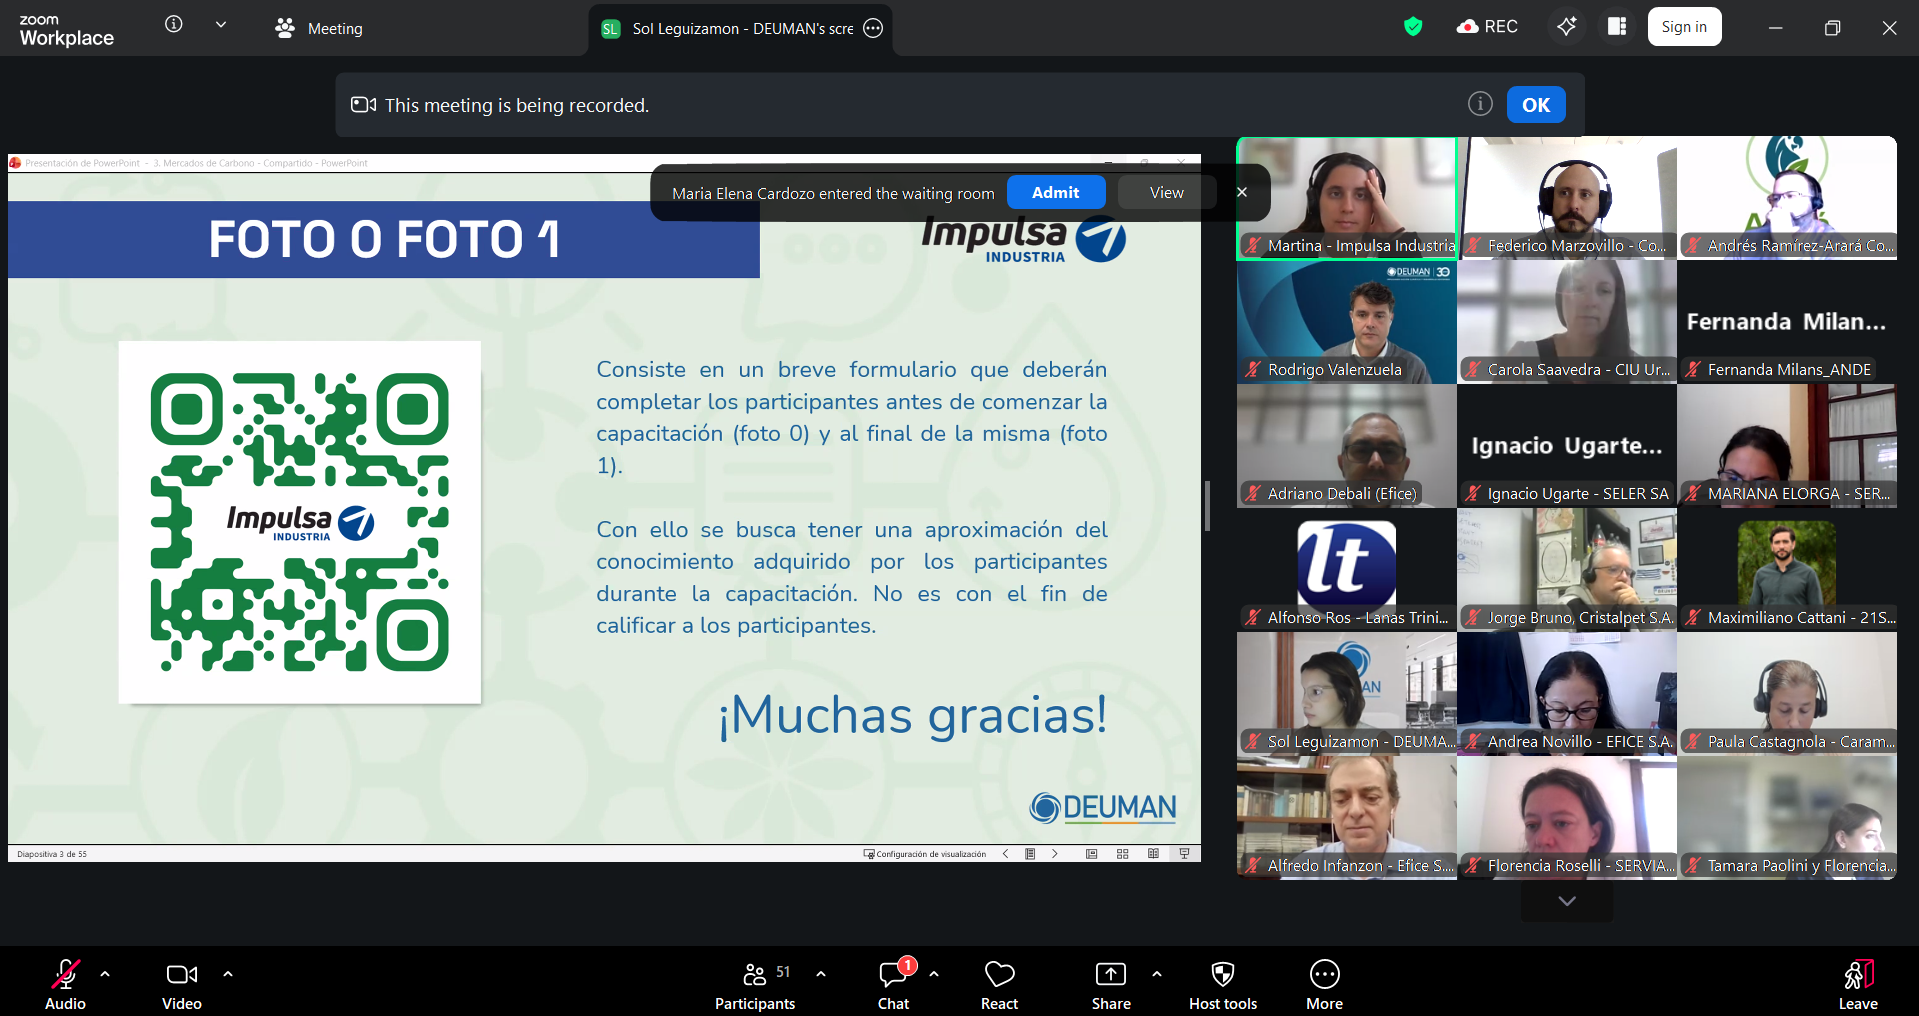The image size is (1919, 1016).
Task: Open the React emoji menu
Action: pyautogui.click(x=999, y=985)
